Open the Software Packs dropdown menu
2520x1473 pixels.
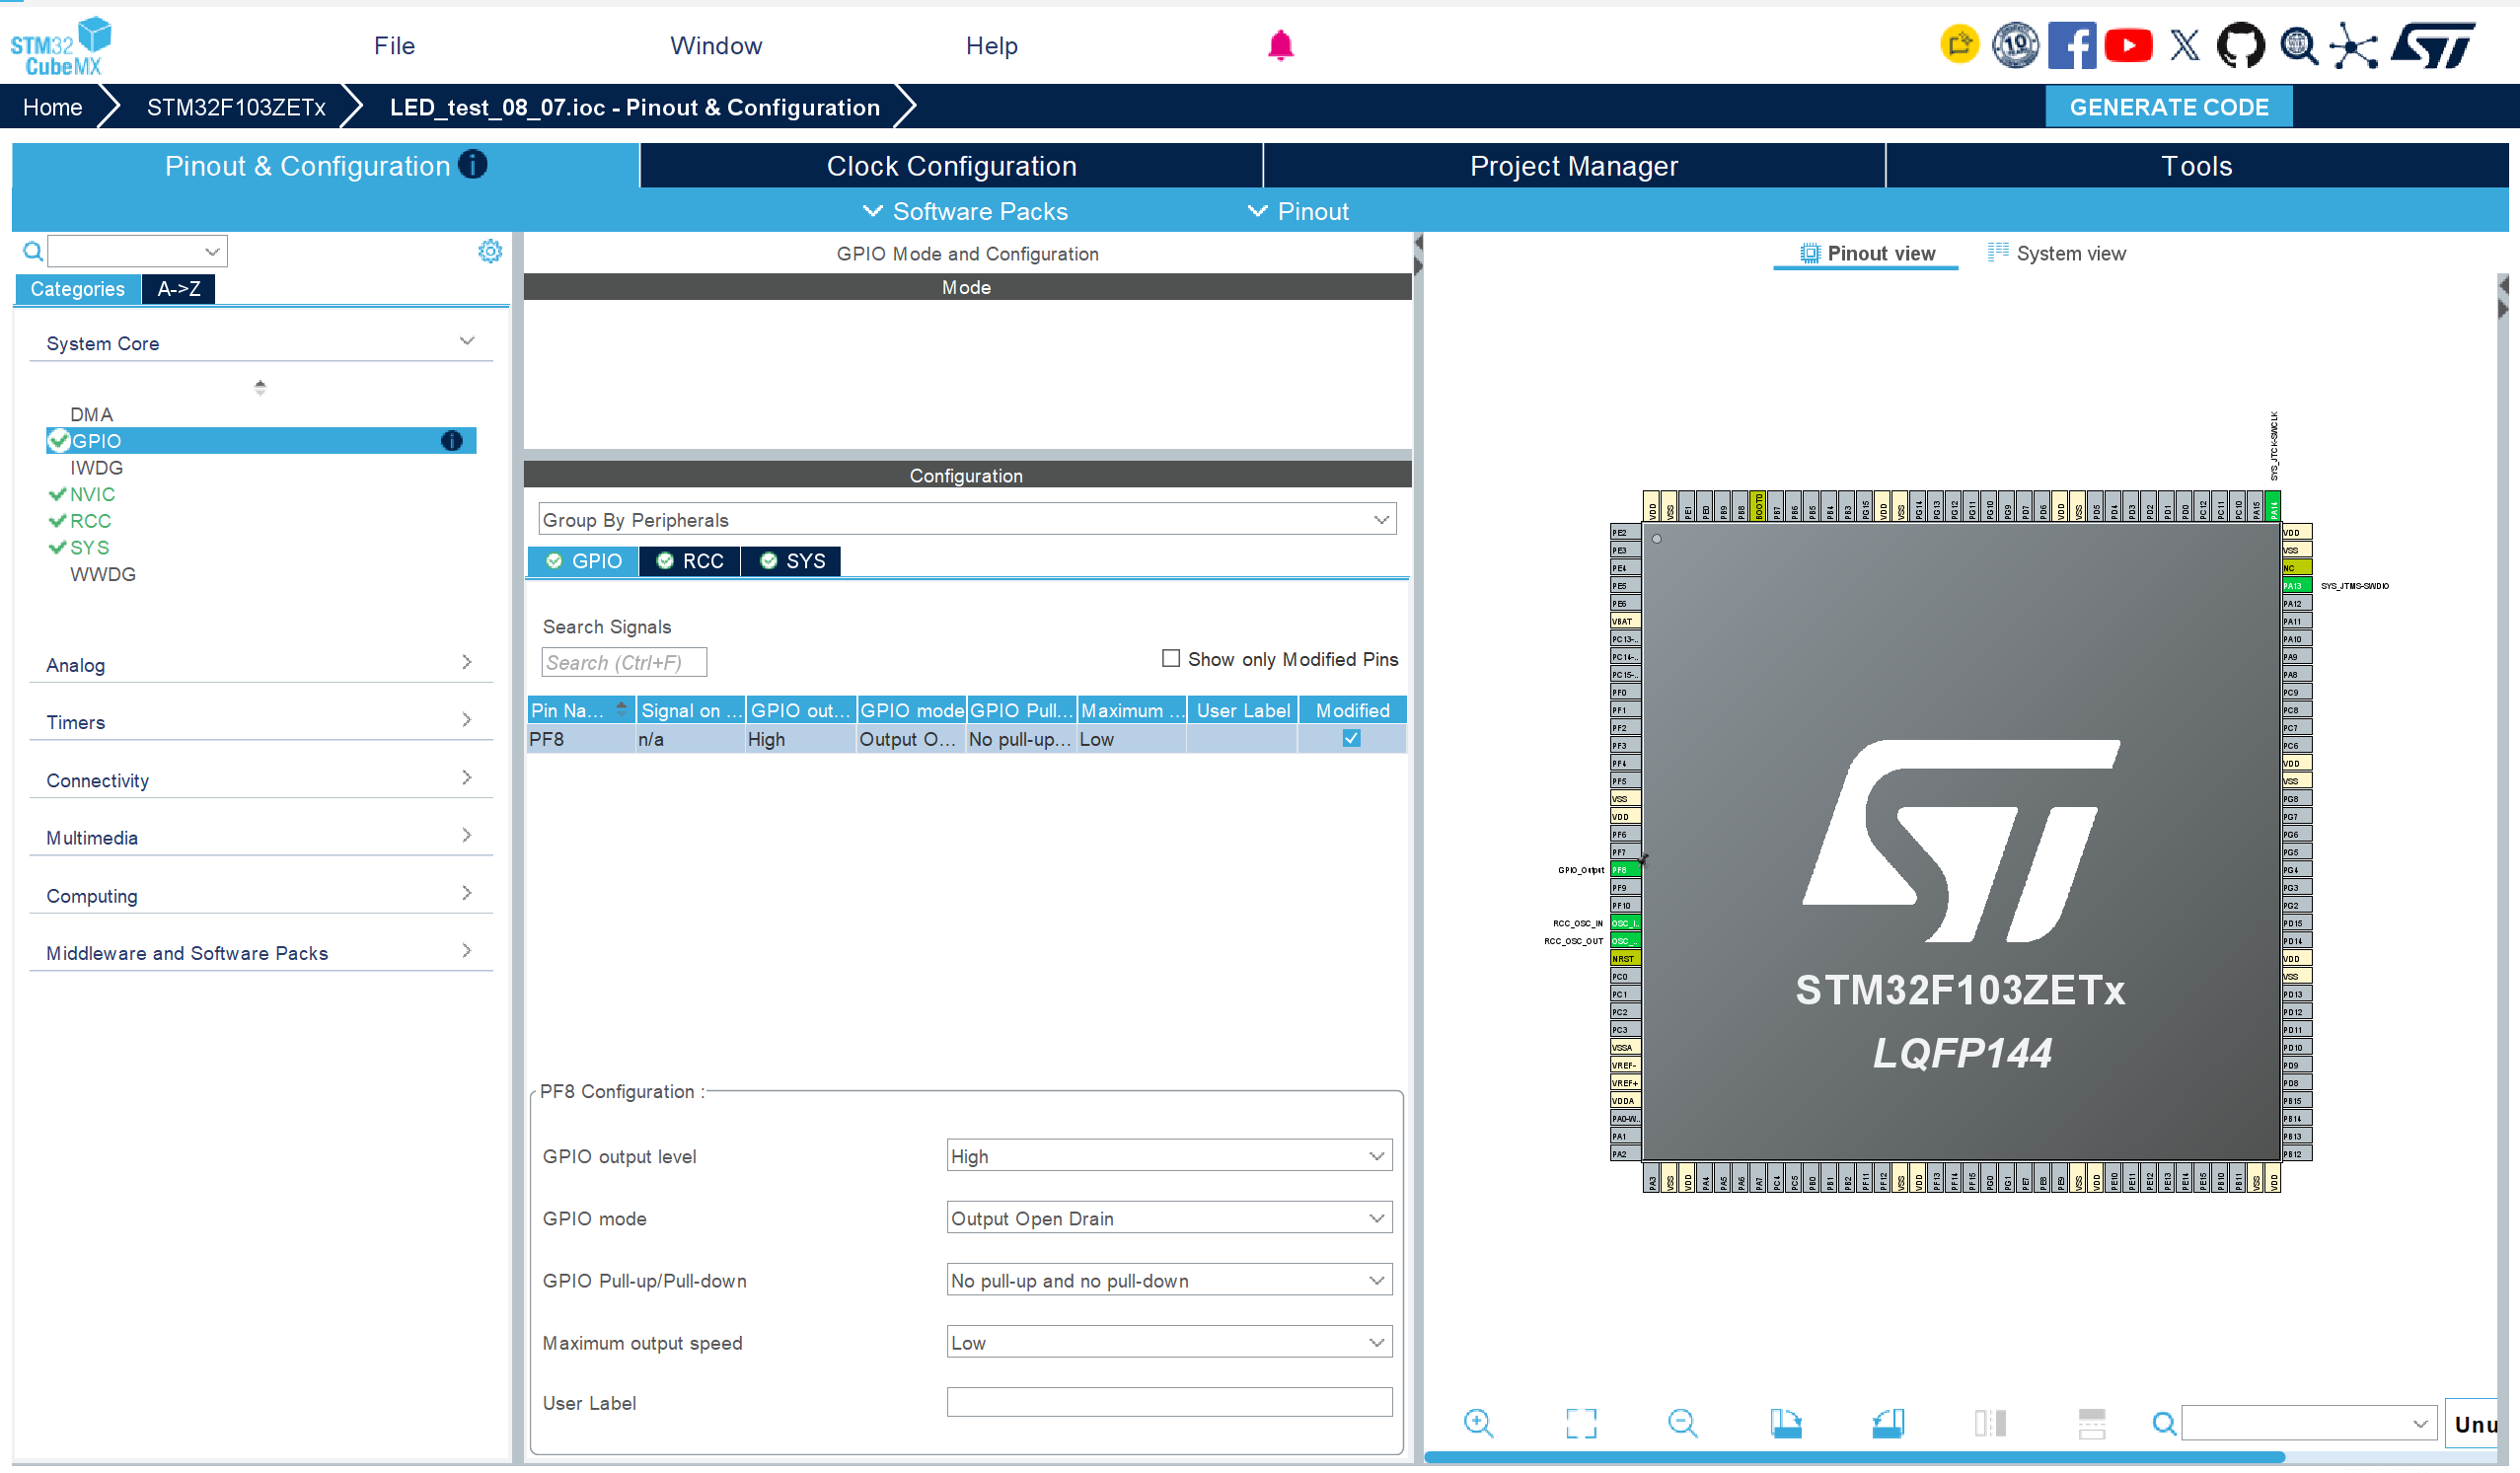(965, 211)
